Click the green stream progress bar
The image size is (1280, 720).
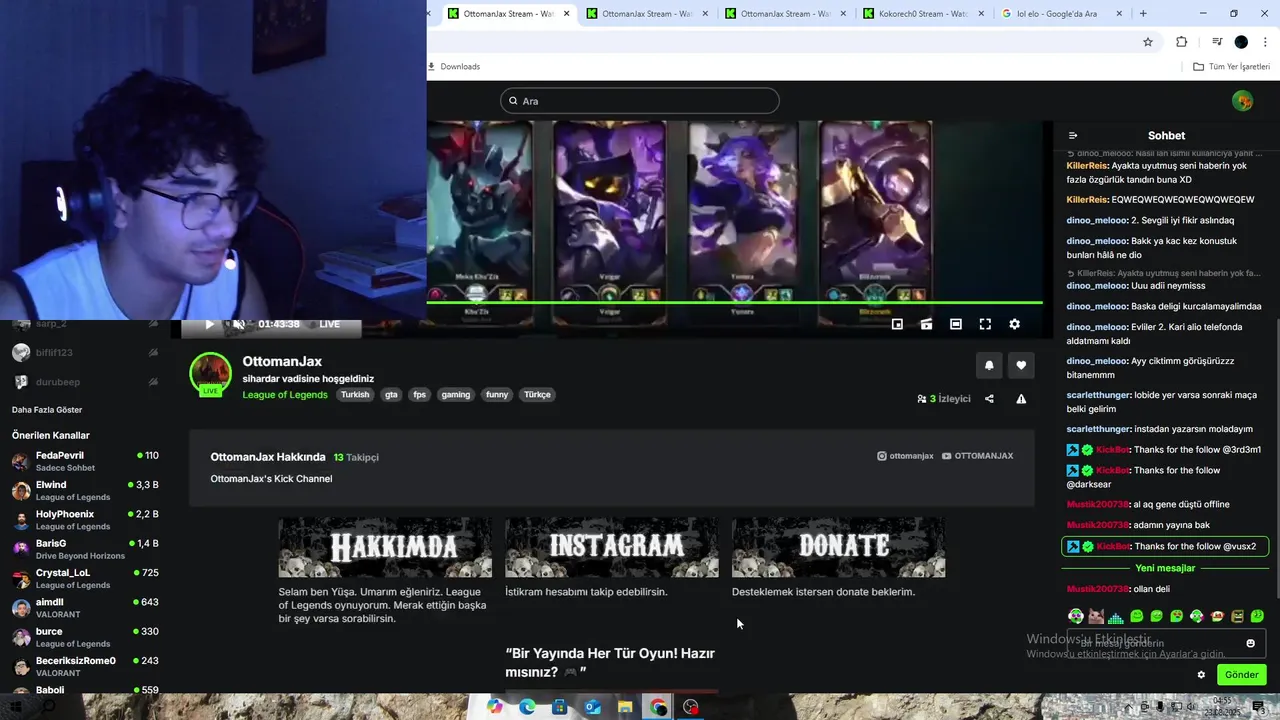click(x=734, y=302)
